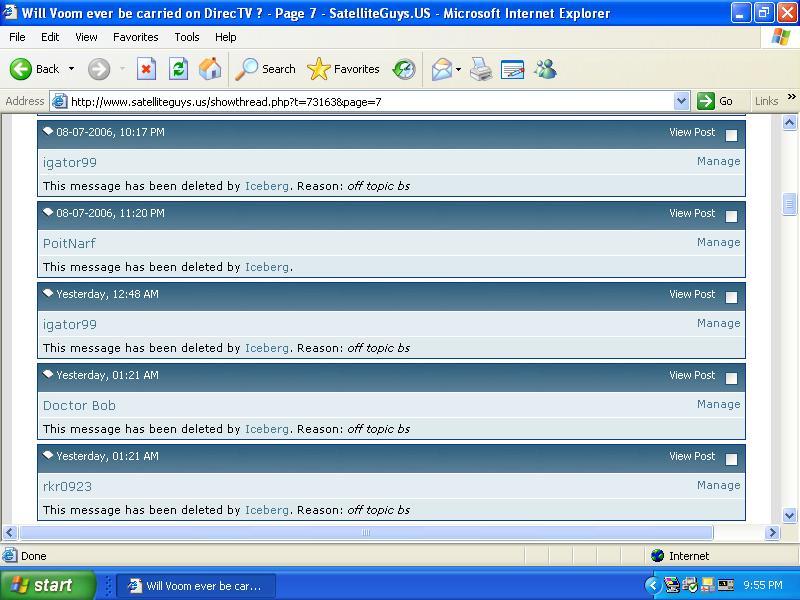
Task: Click Manage on PoitNarf's post
Action: tap(718, 242)
